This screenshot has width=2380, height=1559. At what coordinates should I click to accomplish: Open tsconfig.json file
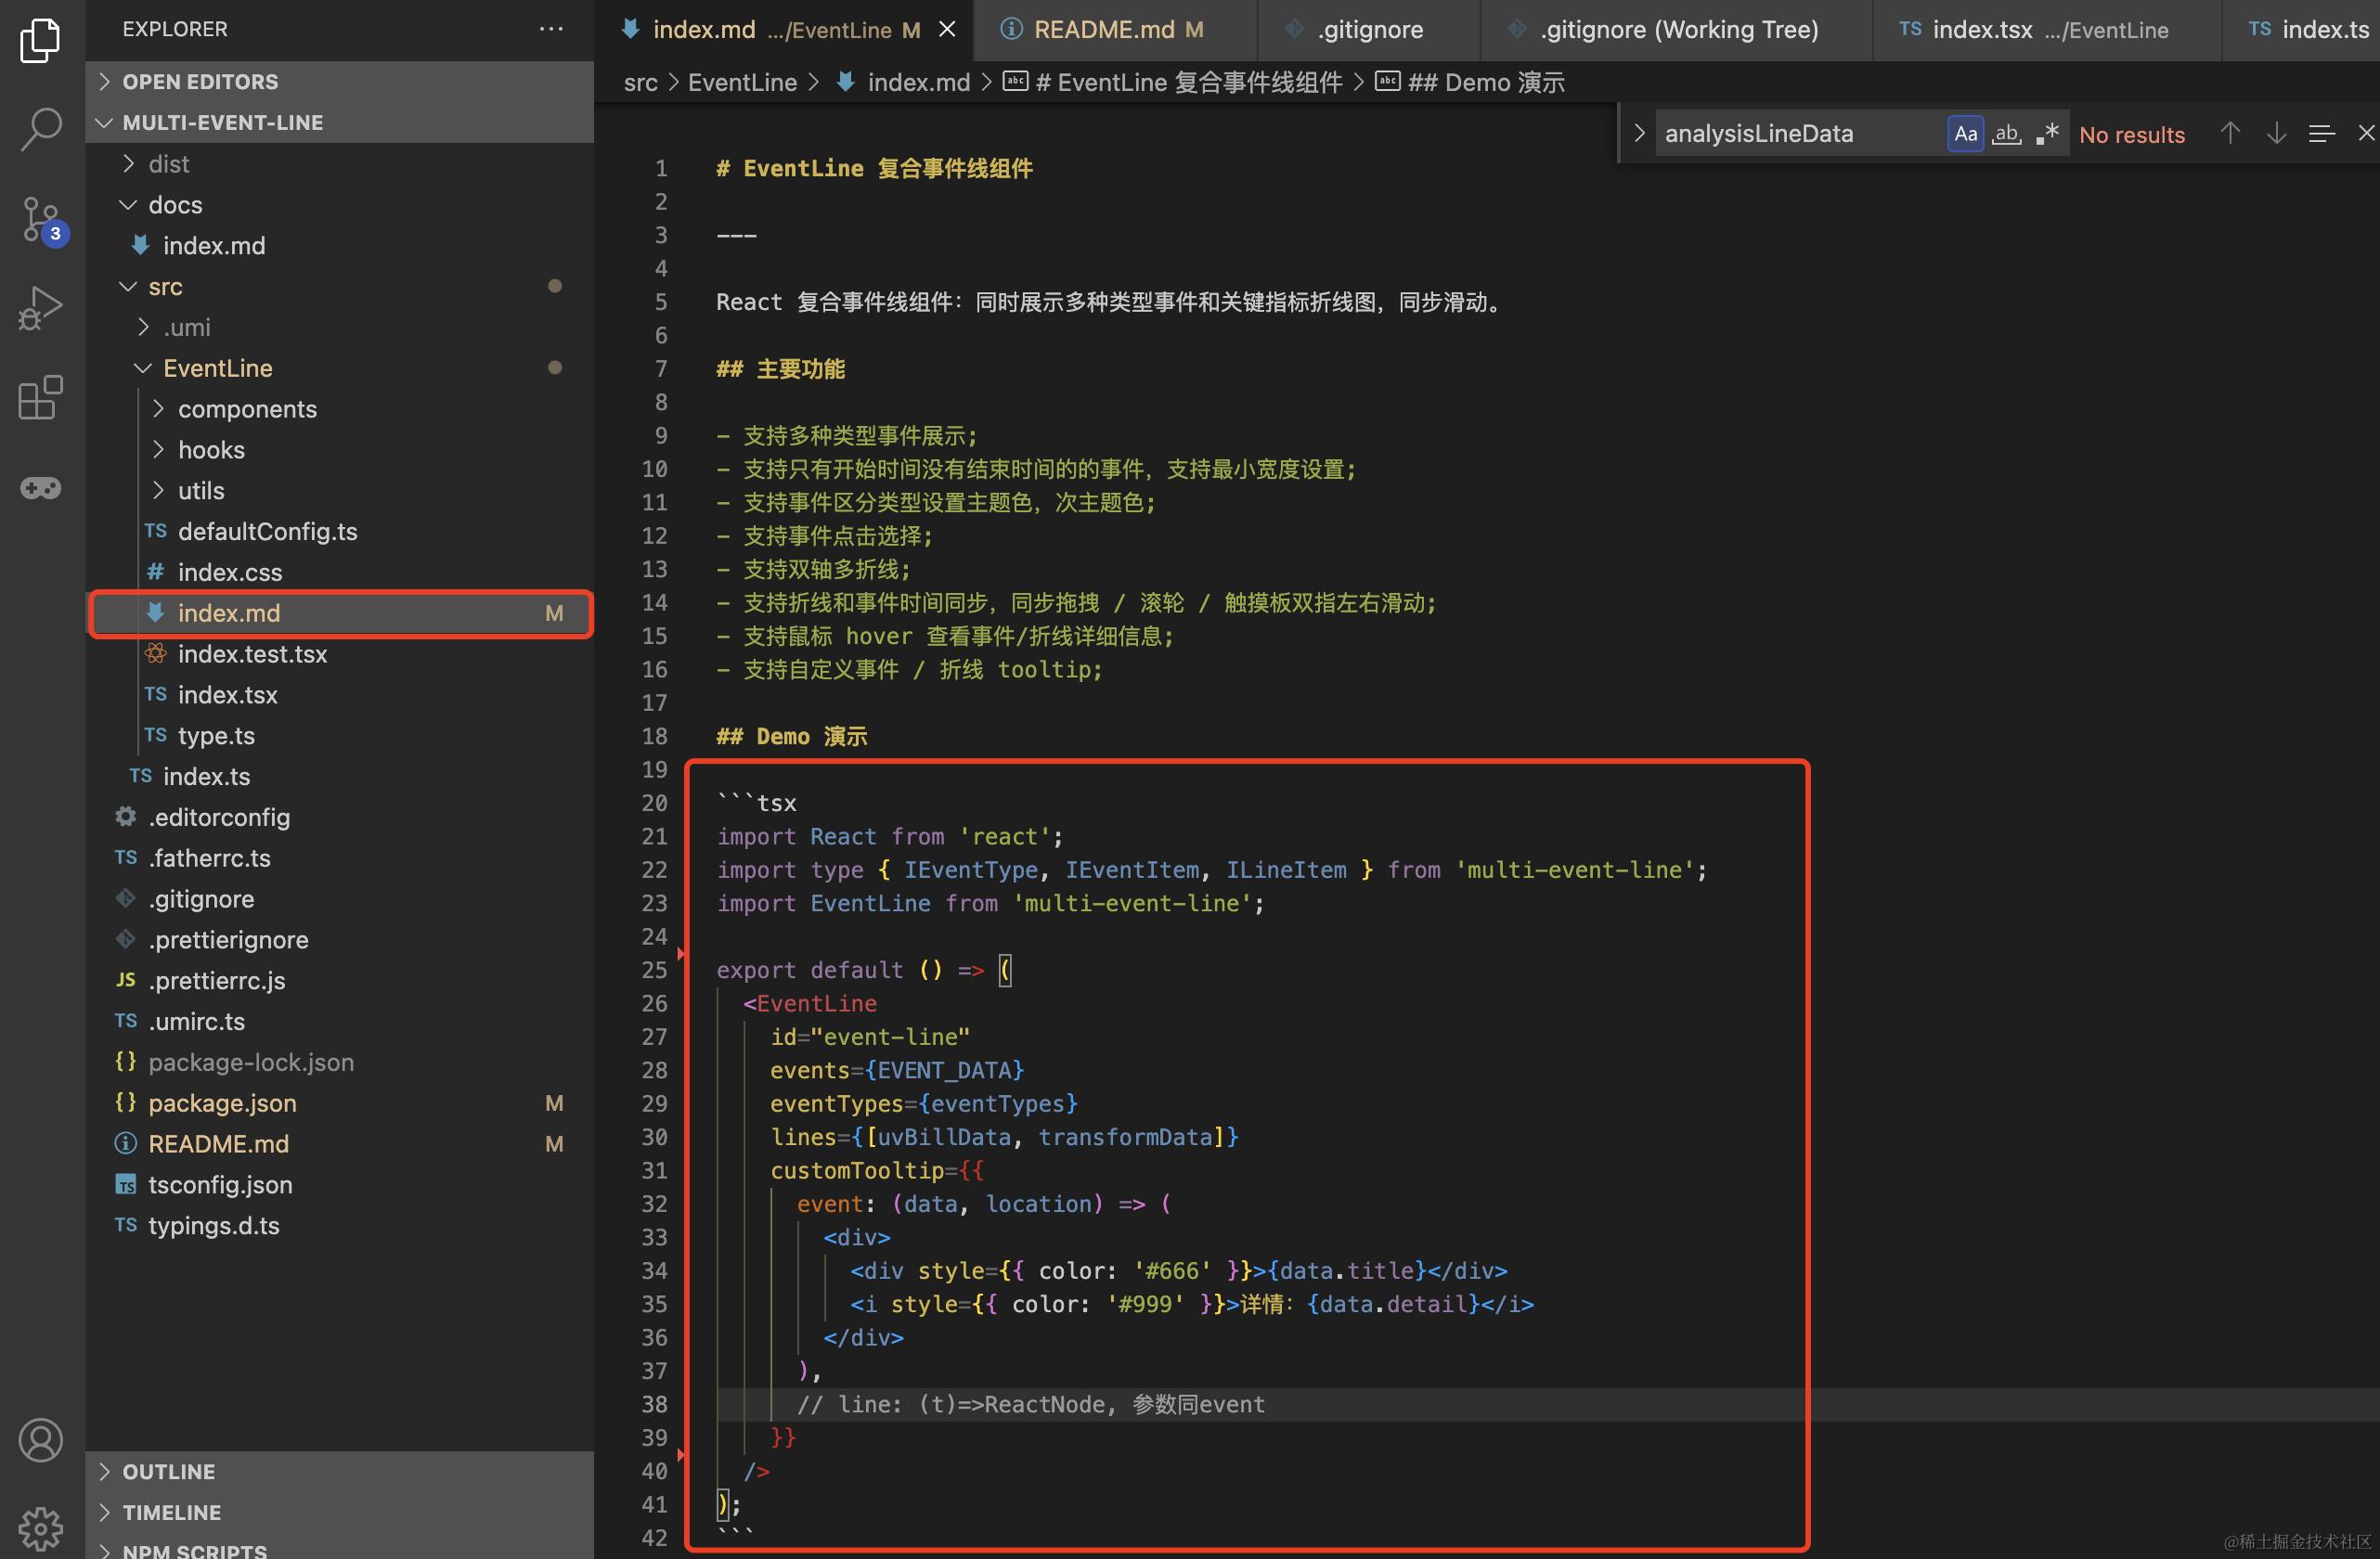339,1185
